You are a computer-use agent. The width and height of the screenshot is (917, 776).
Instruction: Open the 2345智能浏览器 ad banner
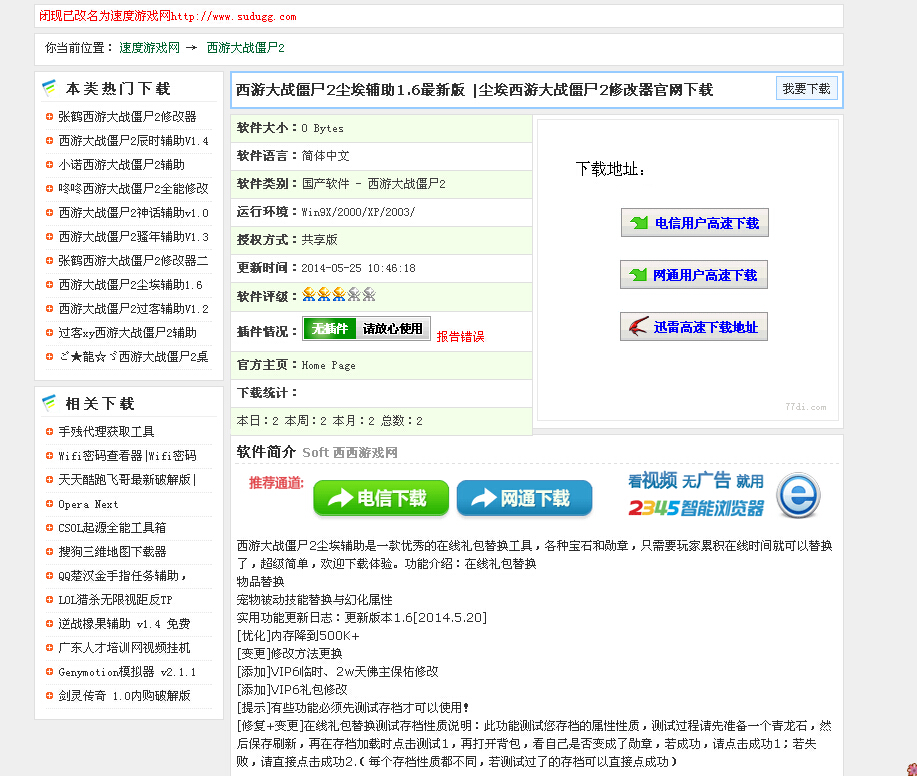click(724, 496)
